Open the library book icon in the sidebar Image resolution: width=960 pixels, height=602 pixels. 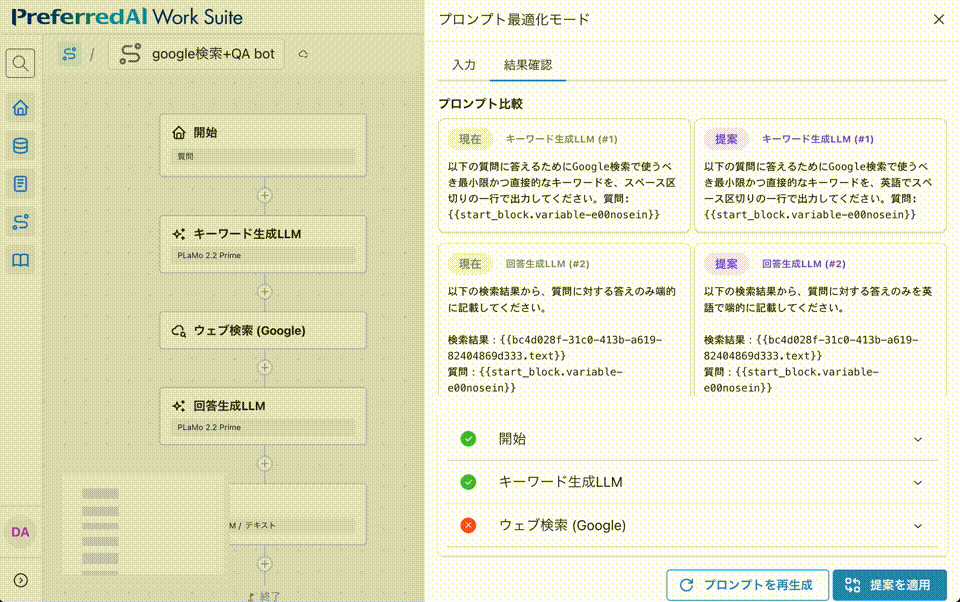tap(21, 259)
